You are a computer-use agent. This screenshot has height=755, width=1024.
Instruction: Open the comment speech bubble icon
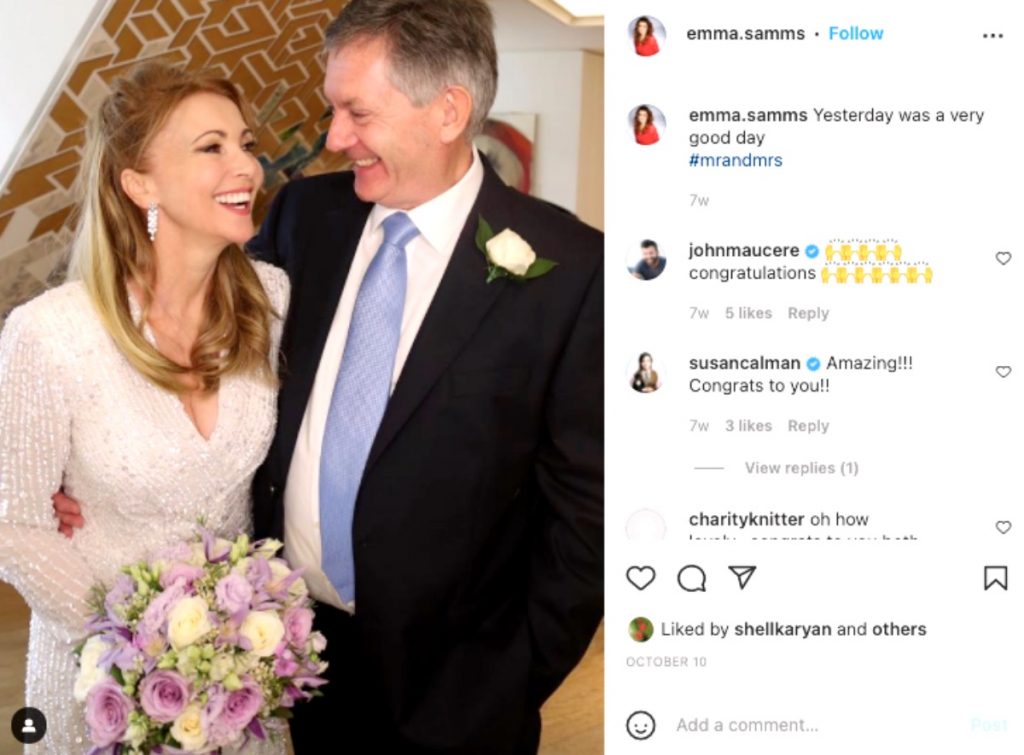692,578
